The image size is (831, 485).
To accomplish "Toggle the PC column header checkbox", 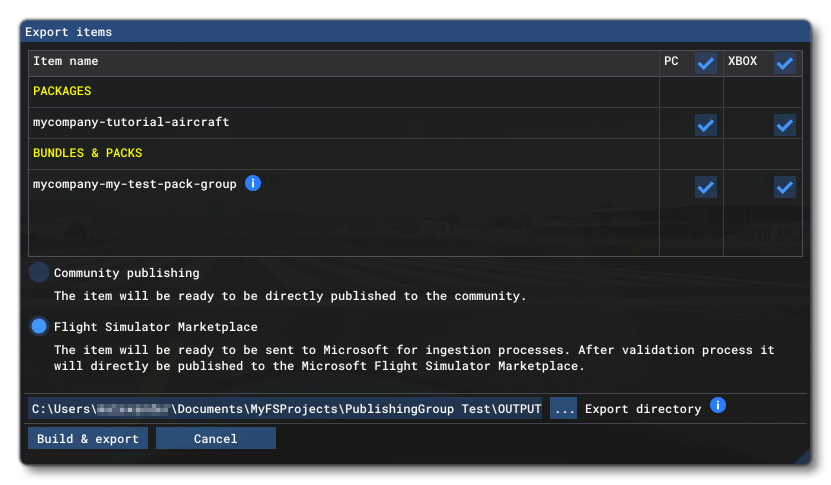I will click(x=706, y=63).
